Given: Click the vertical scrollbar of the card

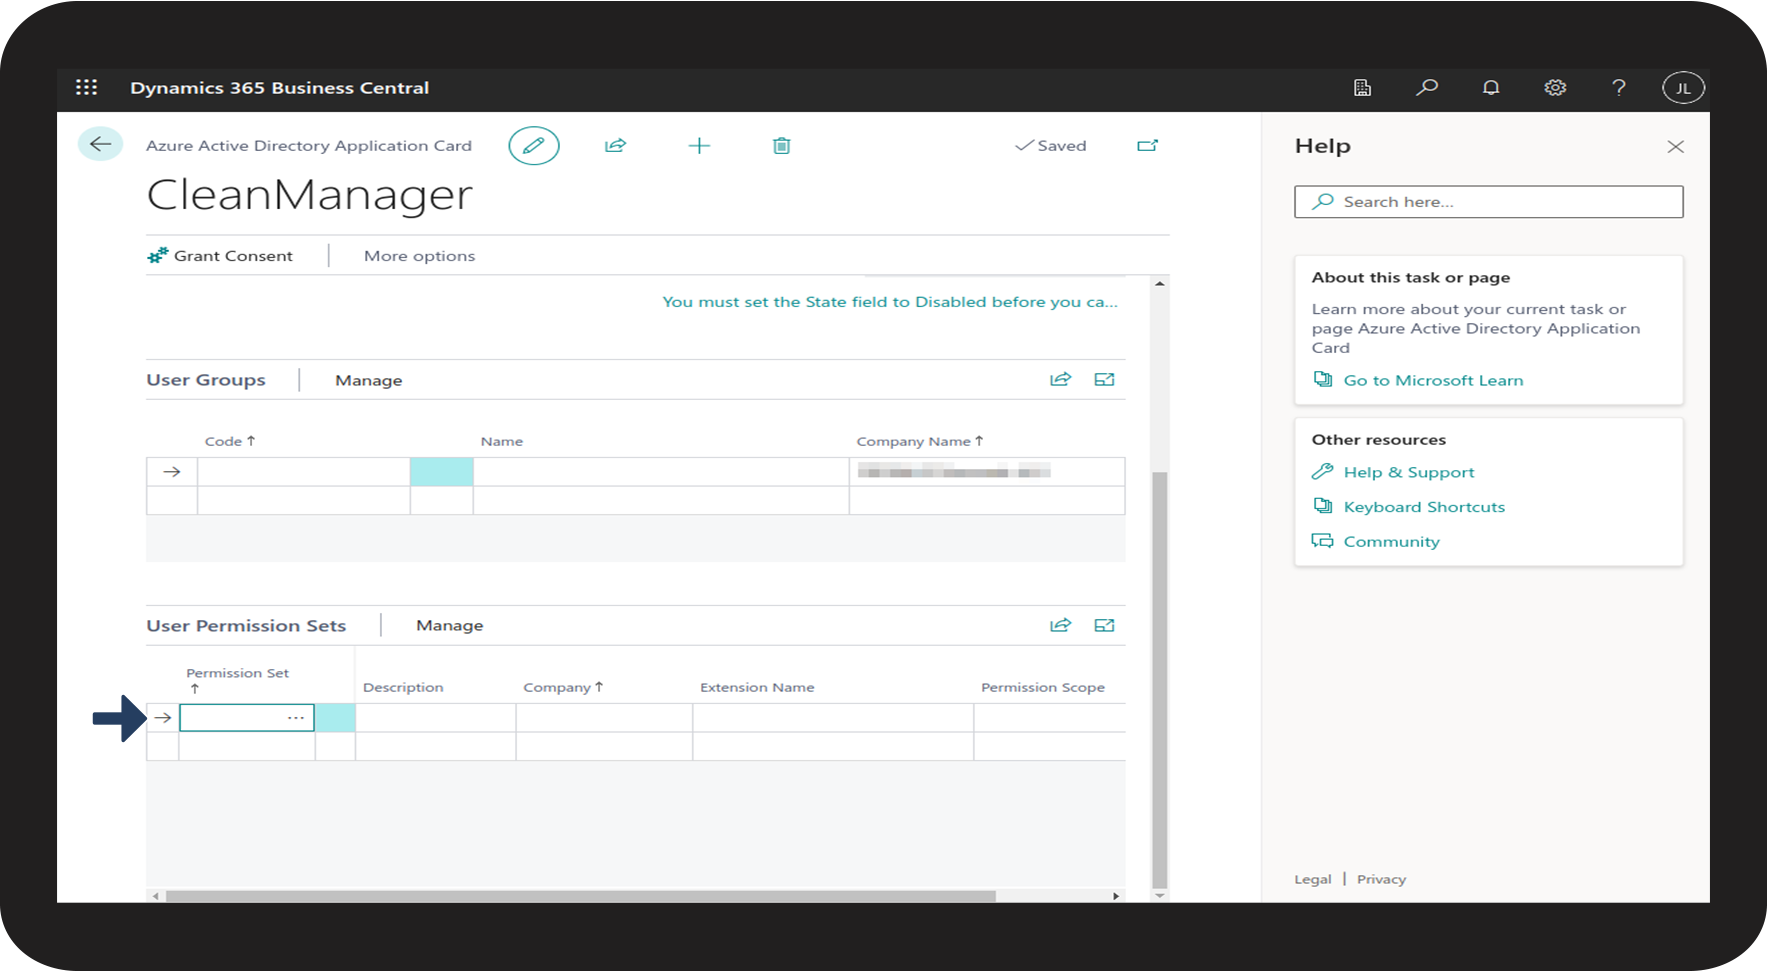Looking at the screenshot, I should [x=1160, y=680].
